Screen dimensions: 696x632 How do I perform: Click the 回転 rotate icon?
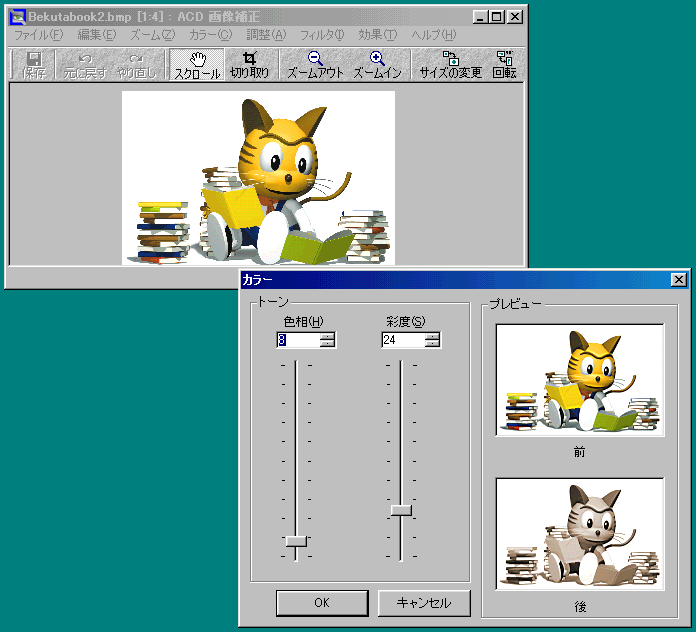tap(504, 65)
